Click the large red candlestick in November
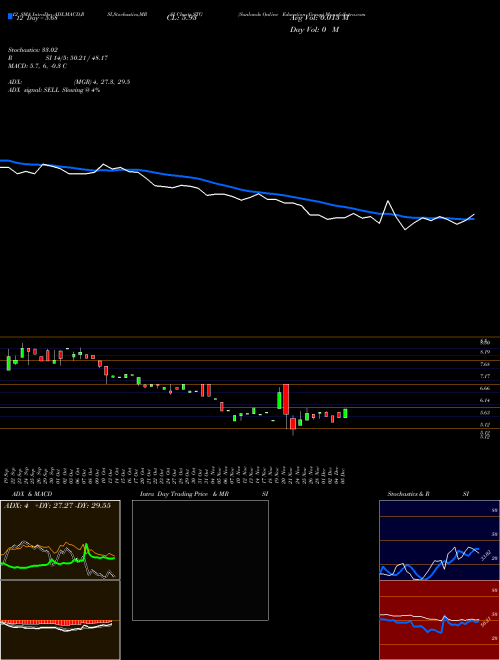The image size is (500, 660). tap(286, 399)
